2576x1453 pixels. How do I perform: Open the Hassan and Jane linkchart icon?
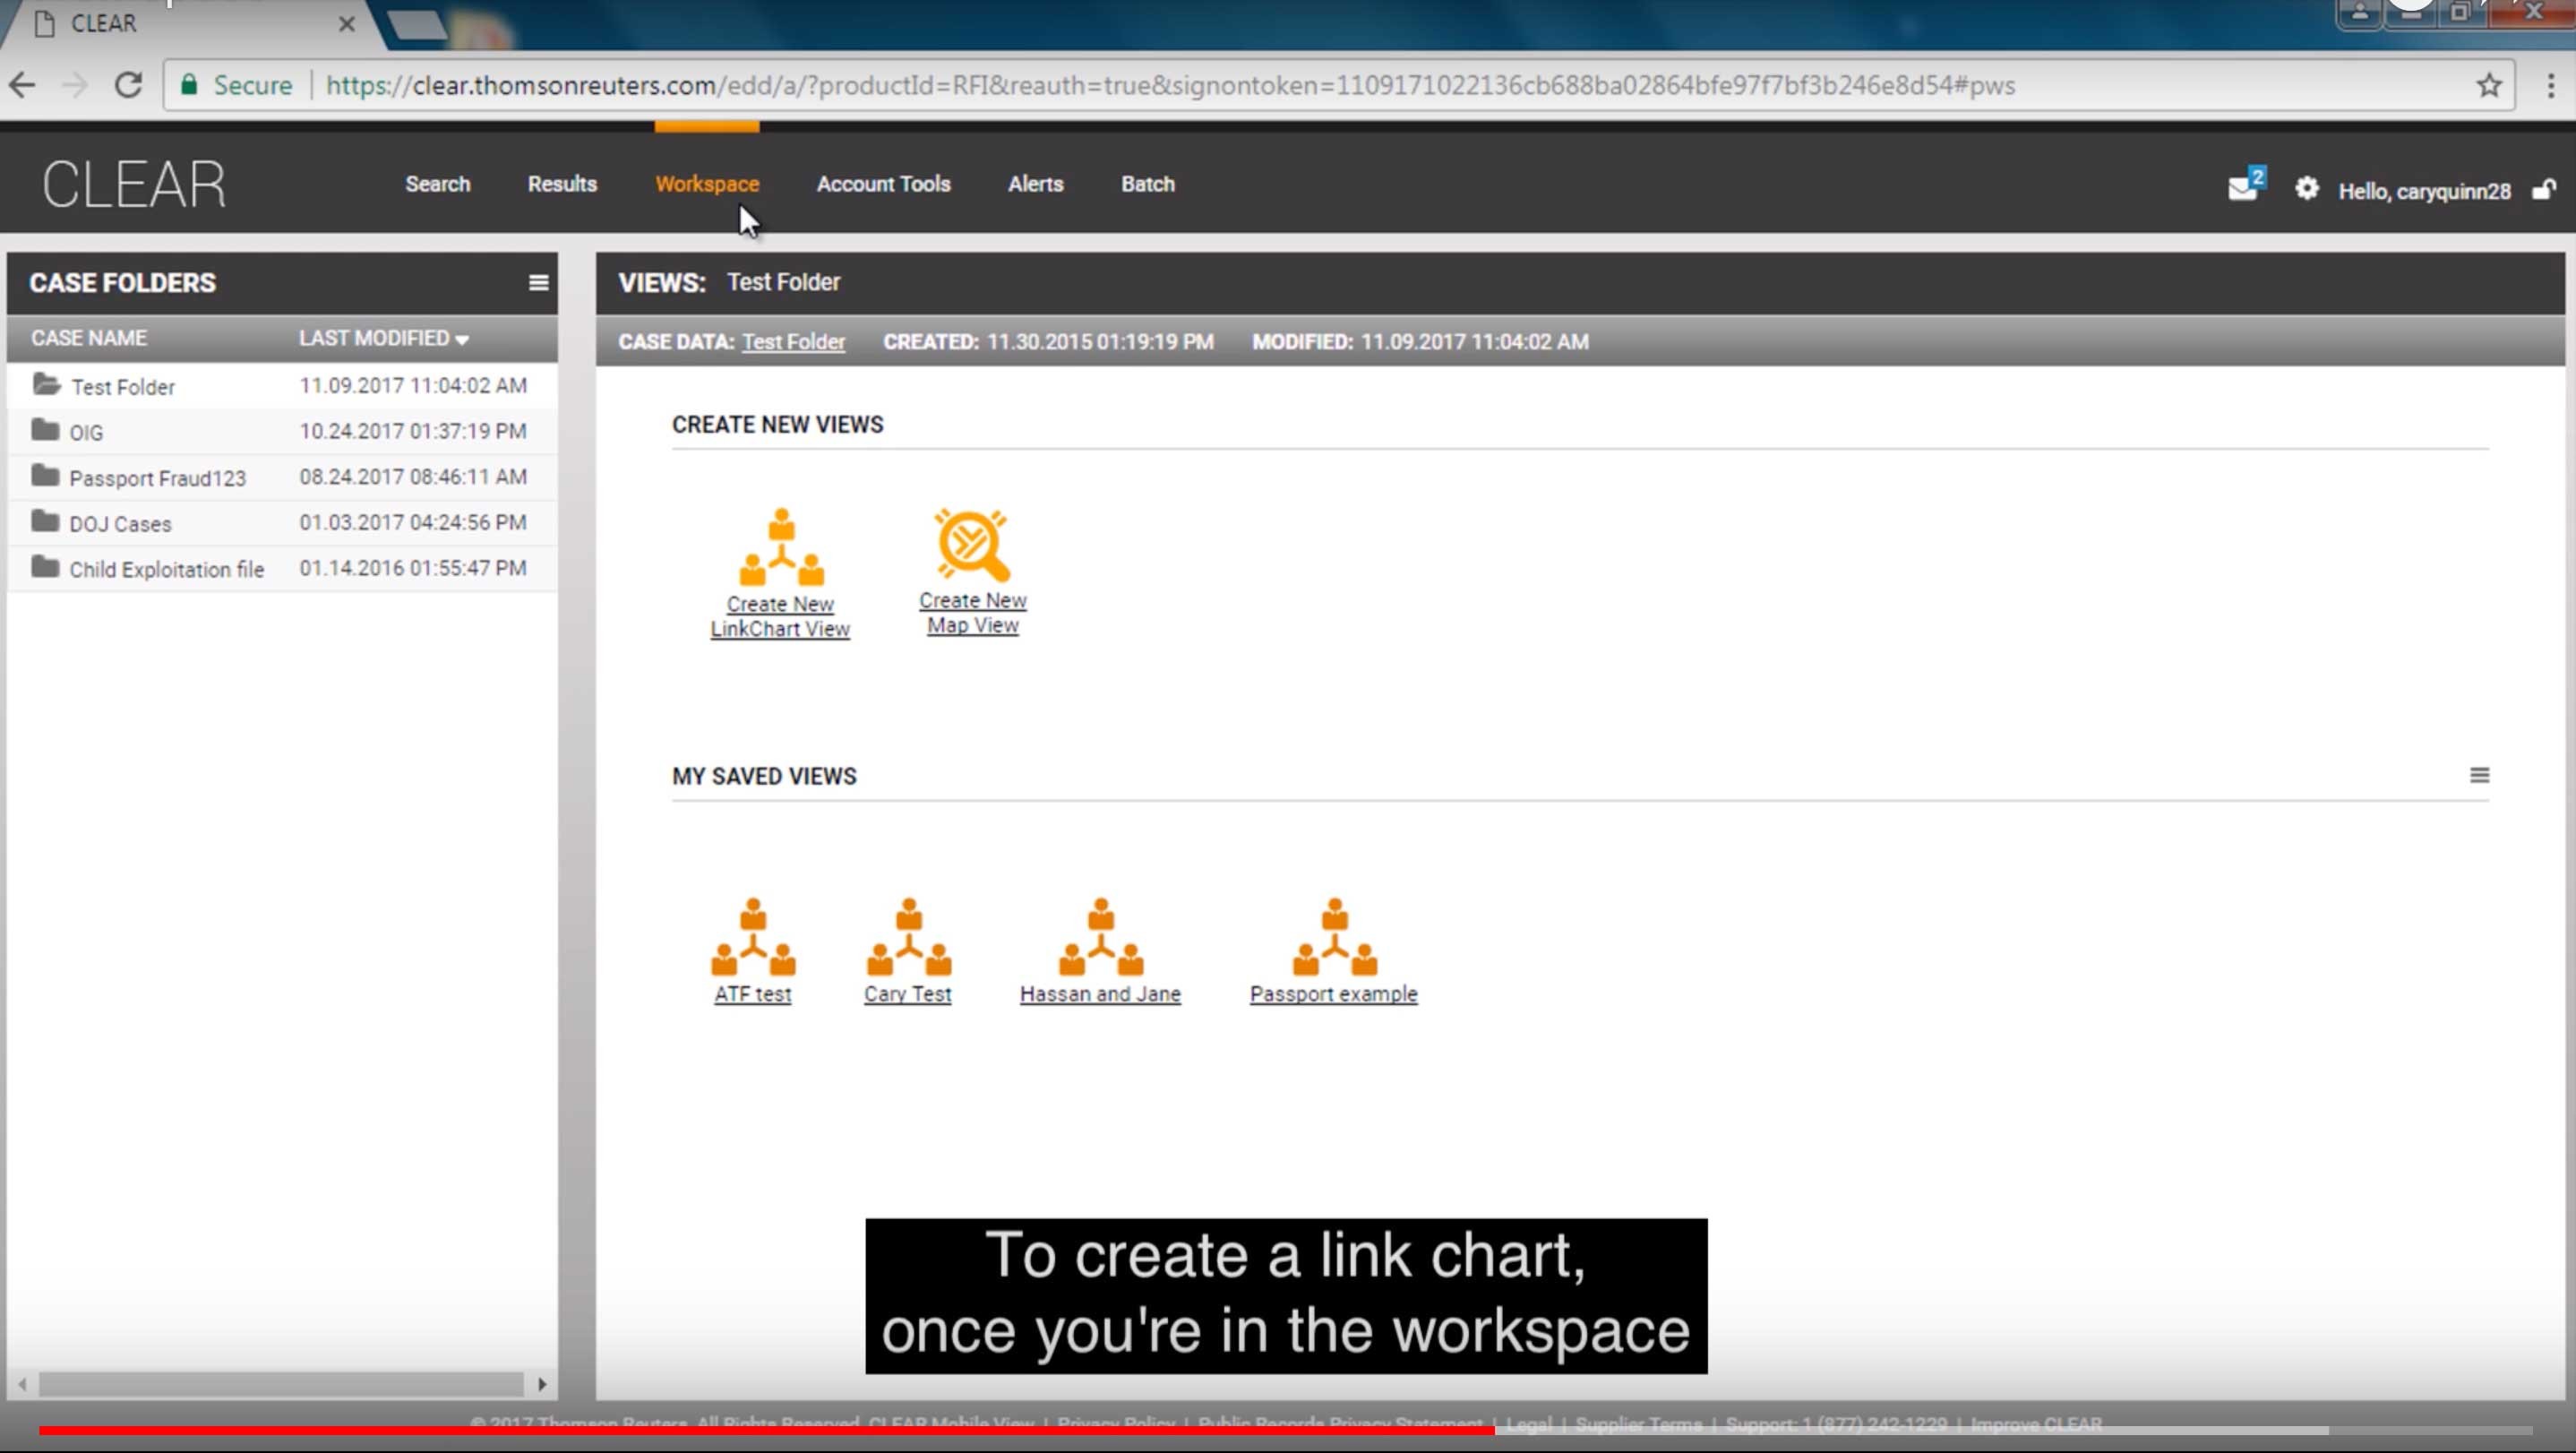pos(1100,936)
